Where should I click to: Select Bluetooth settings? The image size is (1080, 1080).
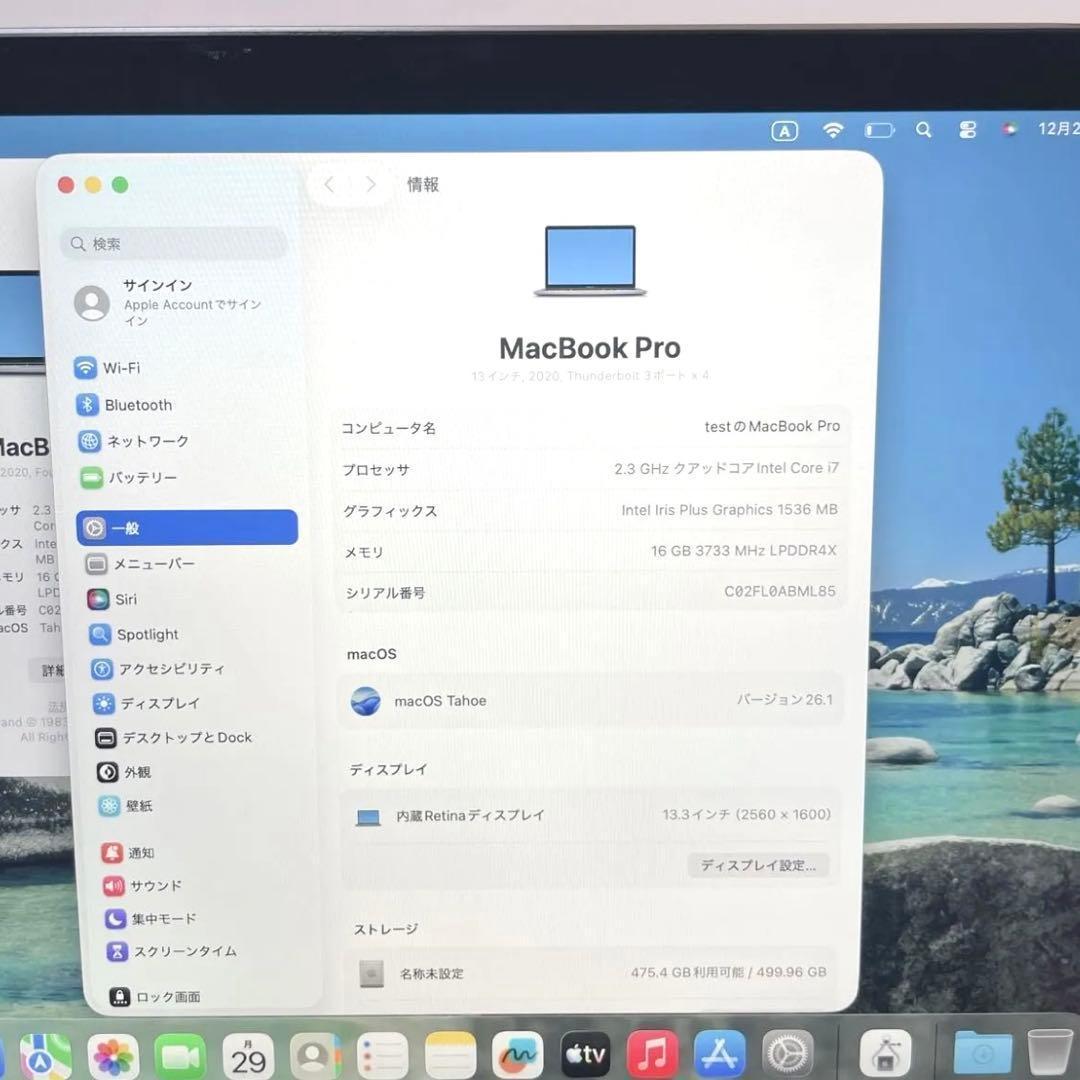point(137,405)
